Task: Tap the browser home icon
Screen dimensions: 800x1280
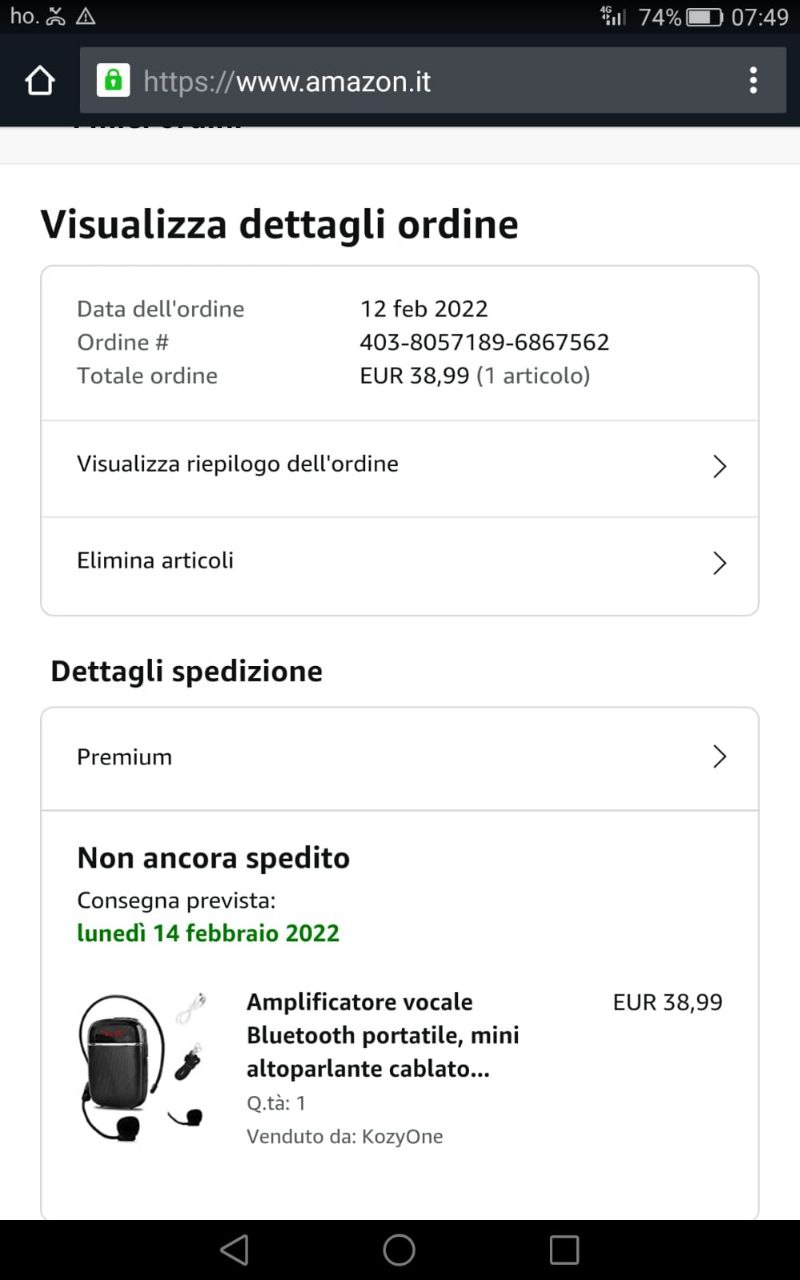Action: pos(40,81)
